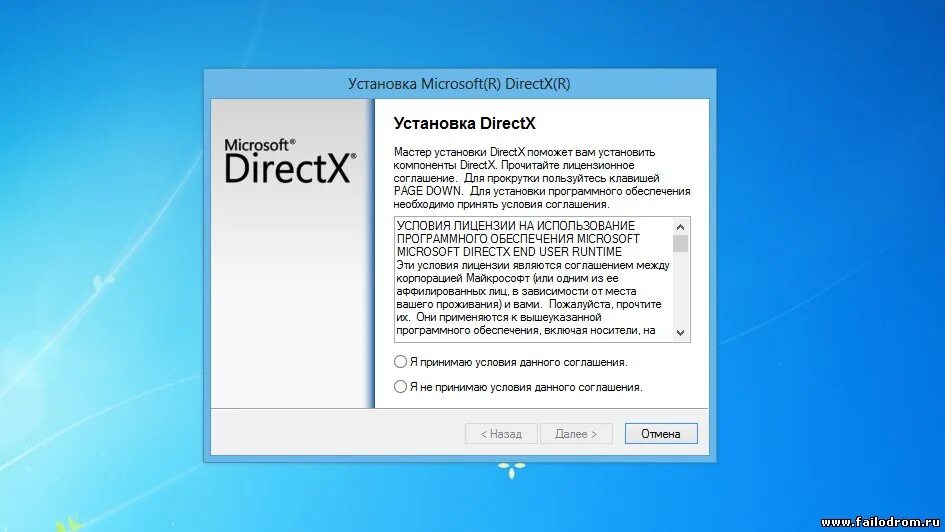Click the line 'Эти условия лицензии являются соглашением между'
Image resolution: width=945 pixels, height=532 pixels.
point(533,265)
